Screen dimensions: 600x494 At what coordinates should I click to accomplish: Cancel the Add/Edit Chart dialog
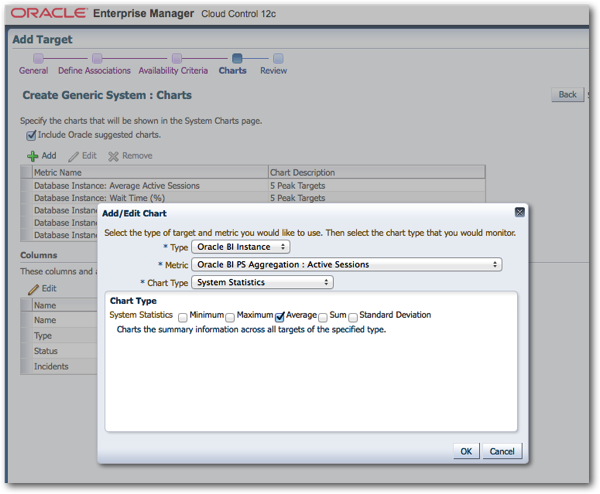(502, 452)
